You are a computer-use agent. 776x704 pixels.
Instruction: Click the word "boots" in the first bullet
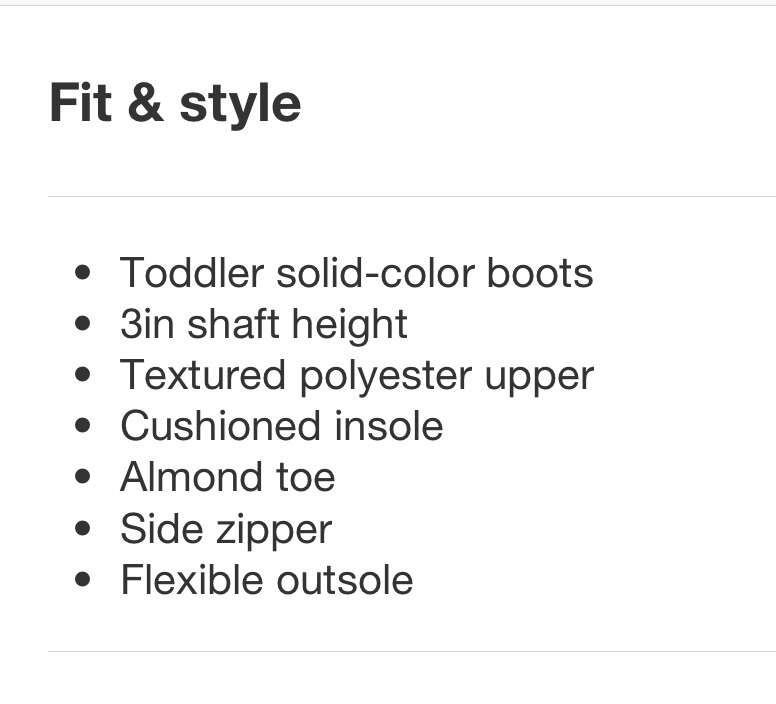(540, 273)
